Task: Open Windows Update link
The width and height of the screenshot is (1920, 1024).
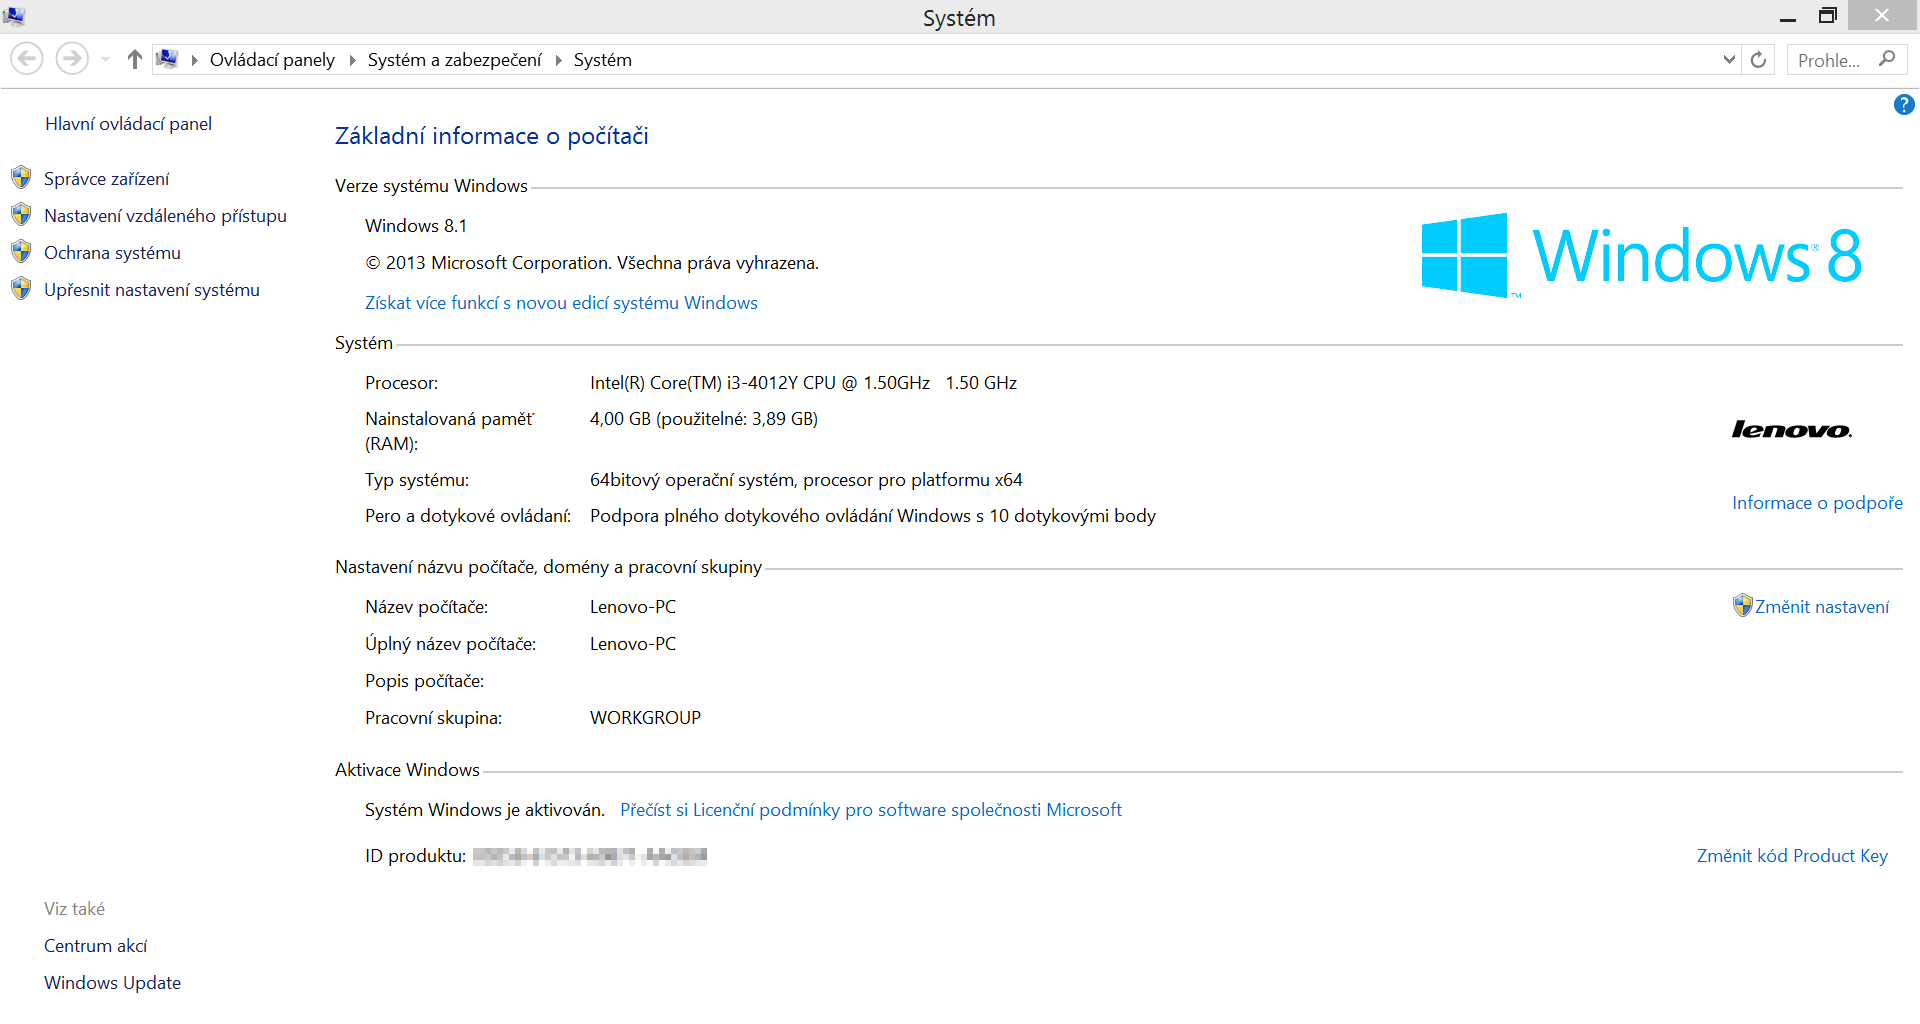Action: coord(112,983)
